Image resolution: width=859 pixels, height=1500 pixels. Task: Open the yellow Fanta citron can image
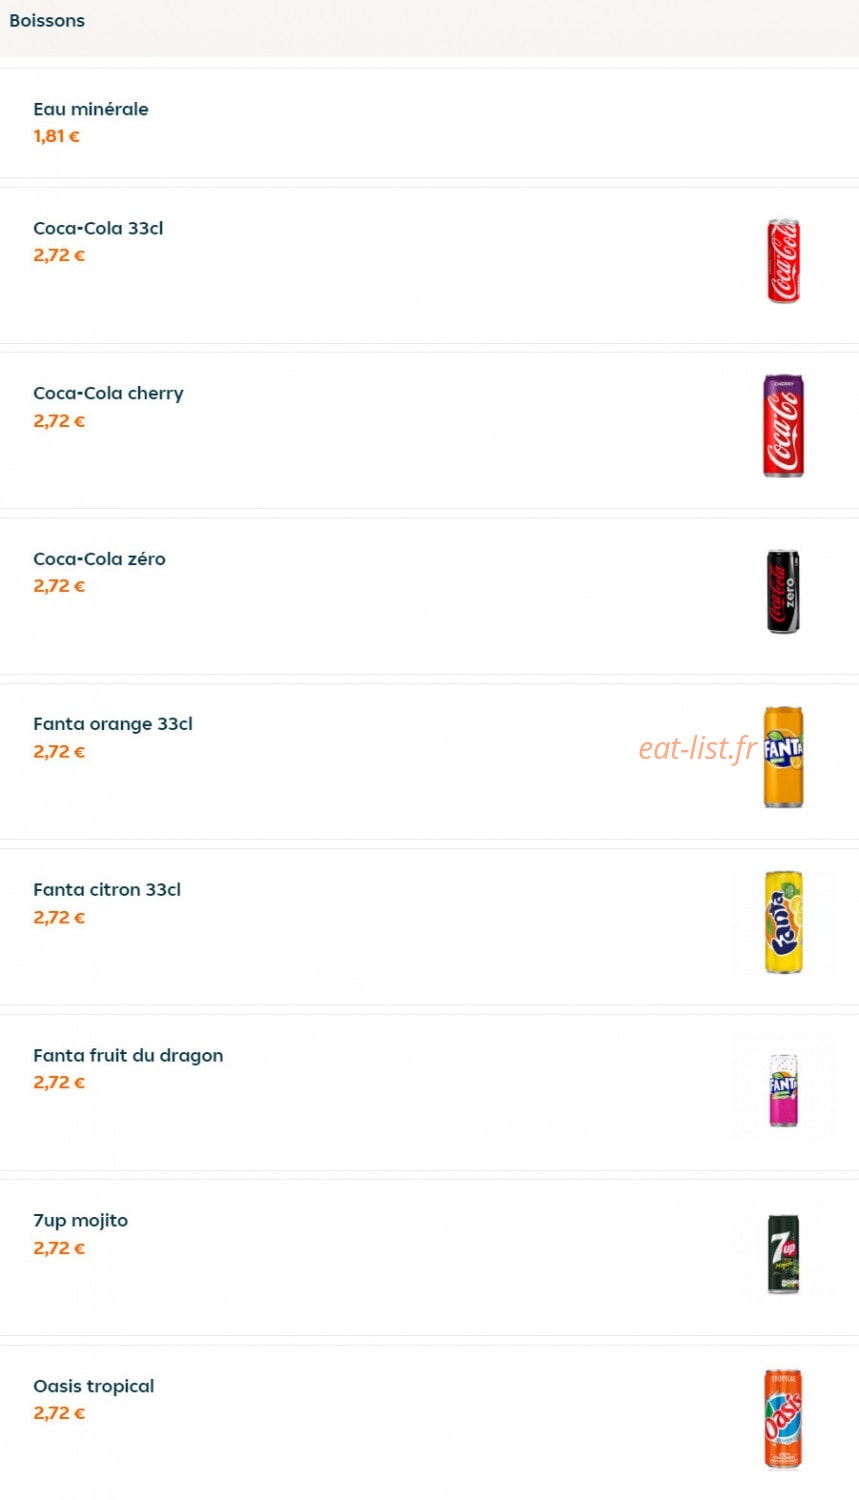coord(783,922)
